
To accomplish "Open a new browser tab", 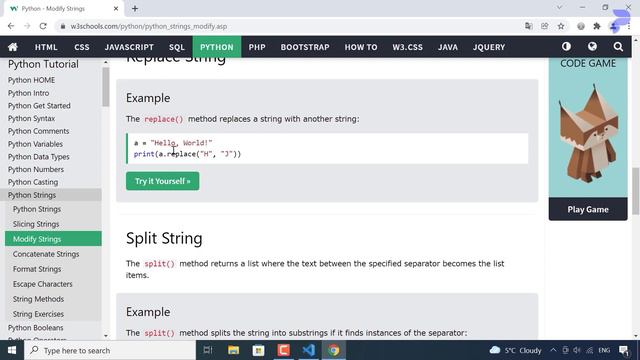I will (135, 9).
